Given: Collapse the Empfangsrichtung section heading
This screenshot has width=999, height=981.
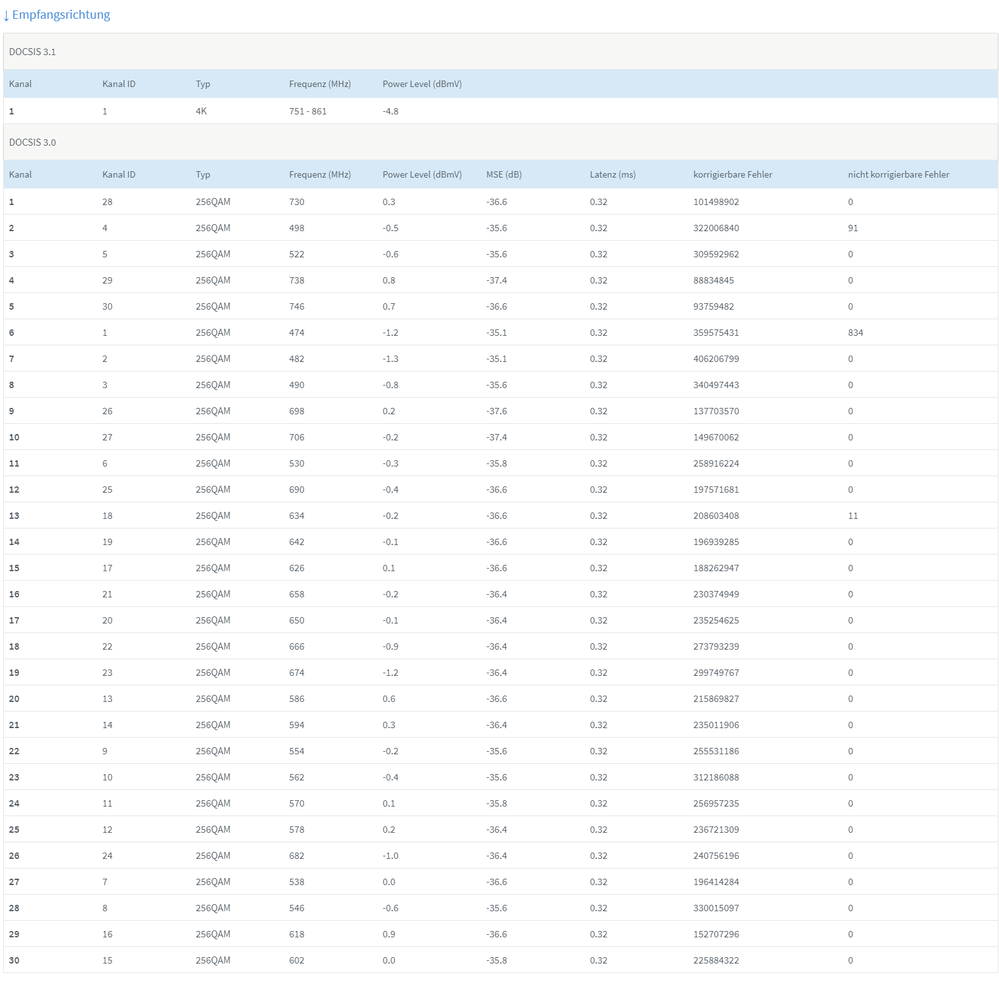Looking at the screenshot, I should pyautogui.click(x=61, y=15).
